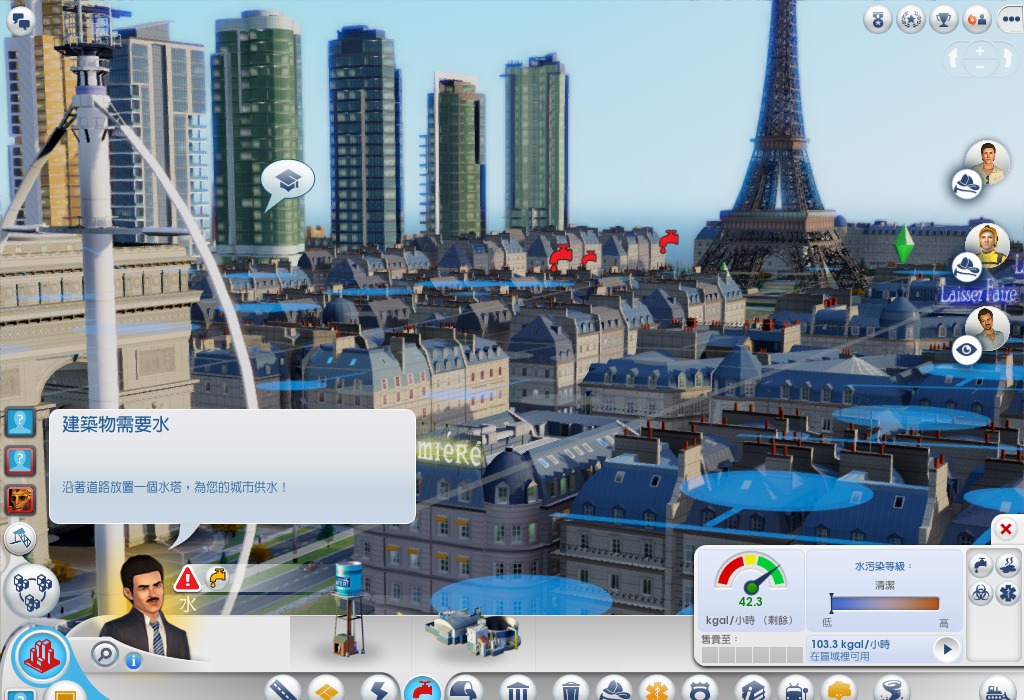Open the Mass transit bus menu
1024x700 pixels.
795,688
